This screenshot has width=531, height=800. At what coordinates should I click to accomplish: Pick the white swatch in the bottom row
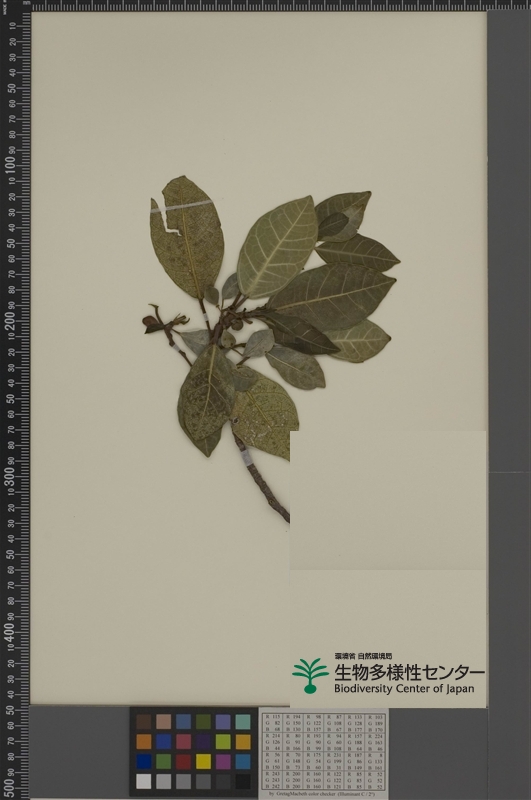point(144,781)
